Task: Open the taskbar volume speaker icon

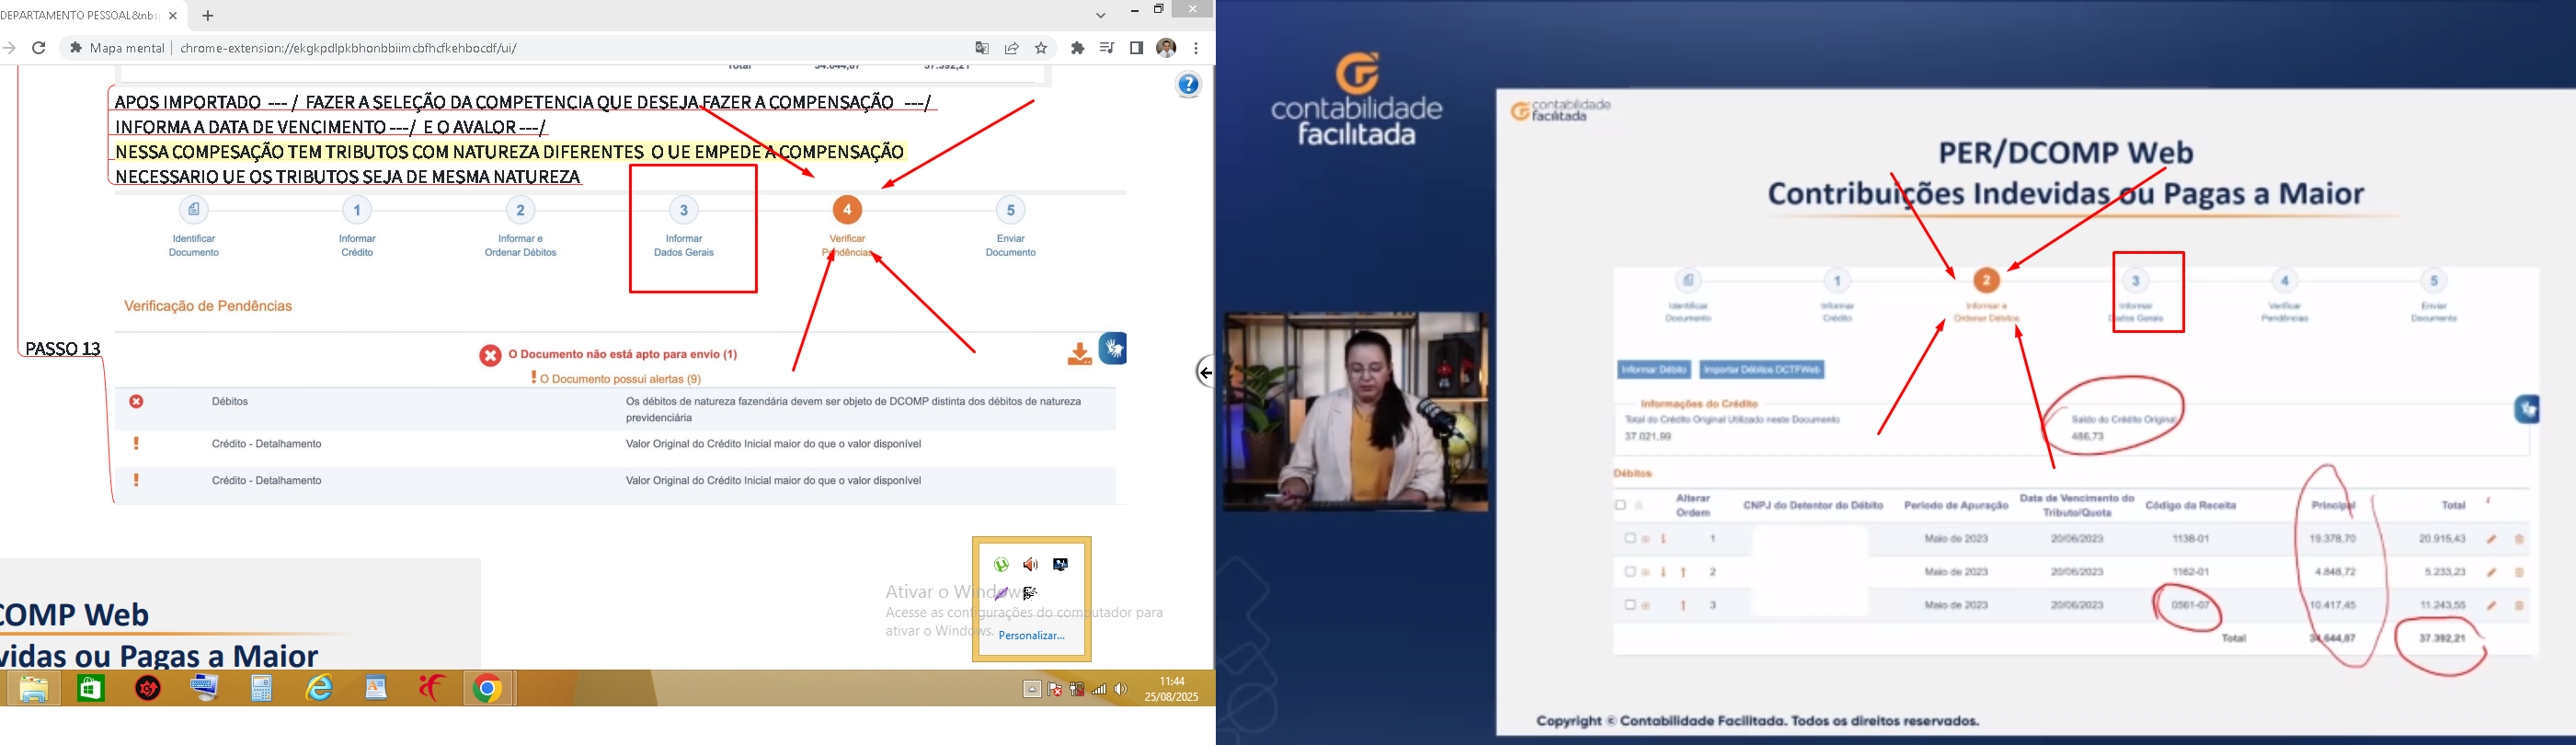Action: [1121, 689]
